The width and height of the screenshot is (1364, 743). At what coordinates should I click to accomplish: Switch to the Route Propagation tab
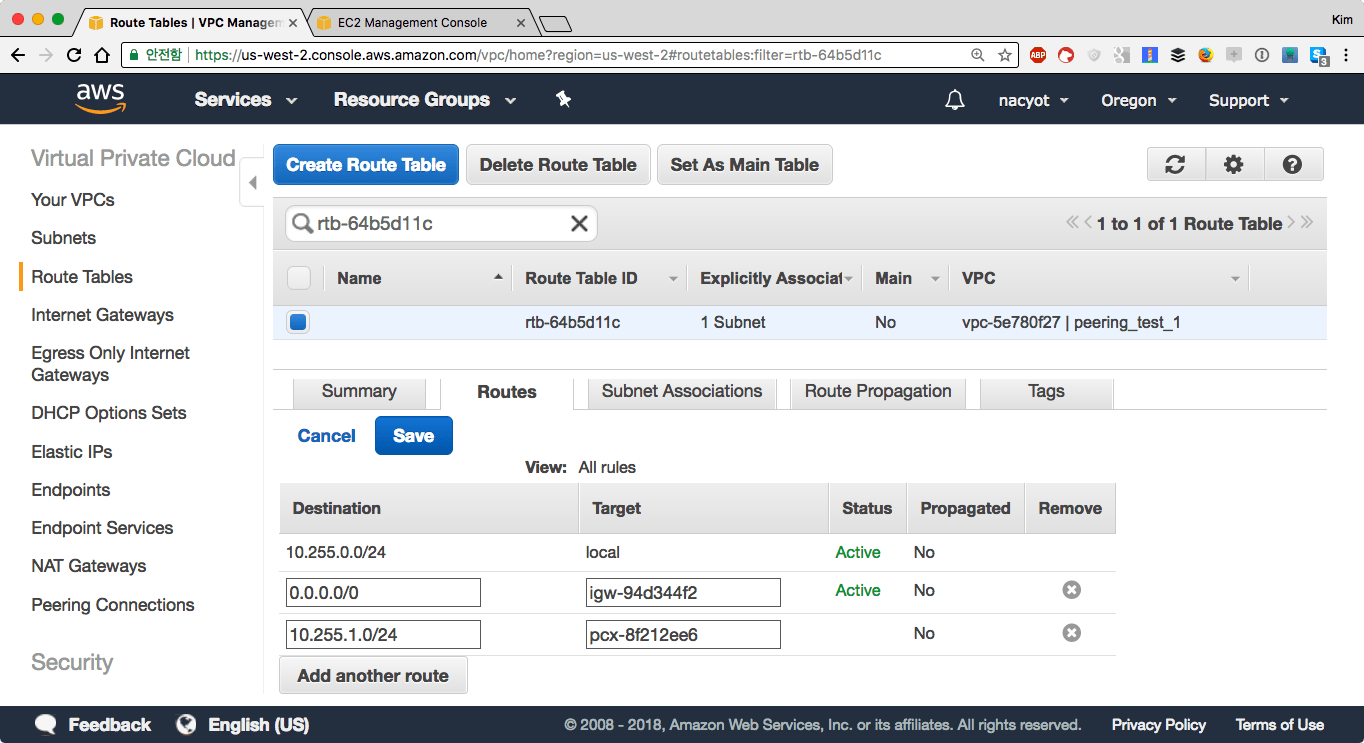pyautogui.click(x=877, y=391)
